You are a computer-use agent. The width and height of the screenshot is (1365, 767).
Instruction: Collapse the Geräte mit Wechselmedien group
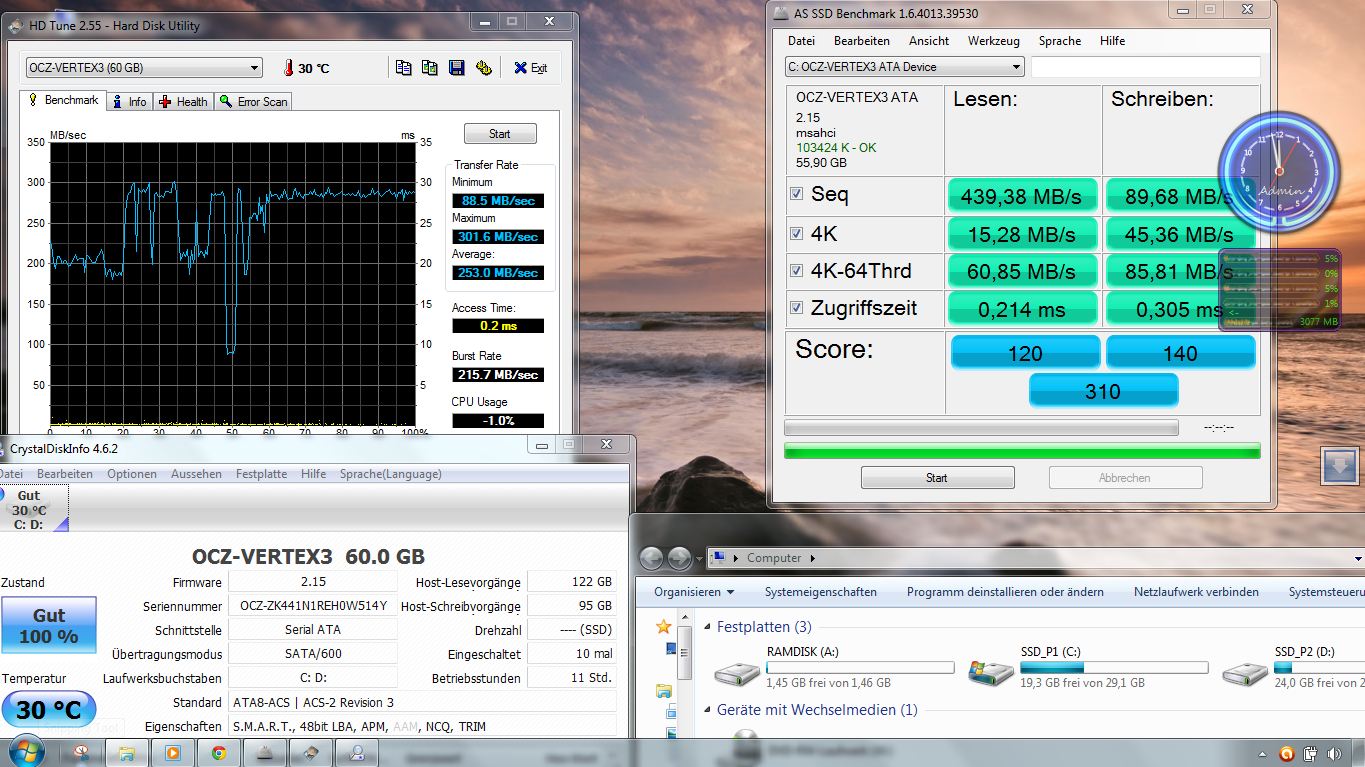click(x=706, y=710)
